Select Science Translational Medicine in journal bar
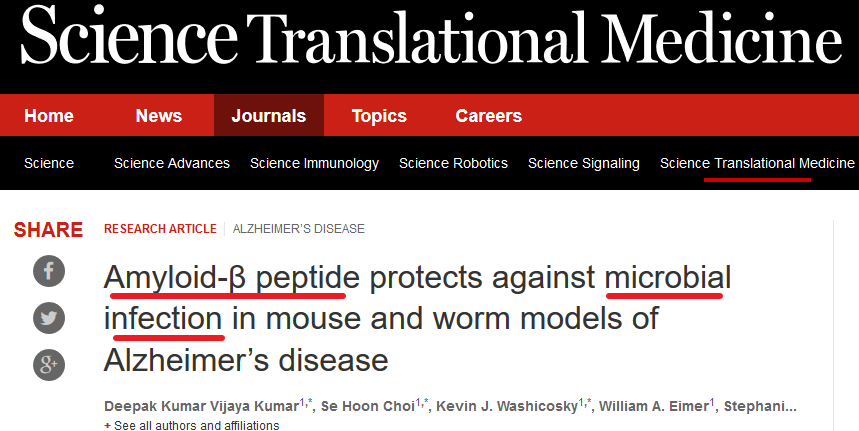This screenshot has width=859, height=431. pos(757,163)
